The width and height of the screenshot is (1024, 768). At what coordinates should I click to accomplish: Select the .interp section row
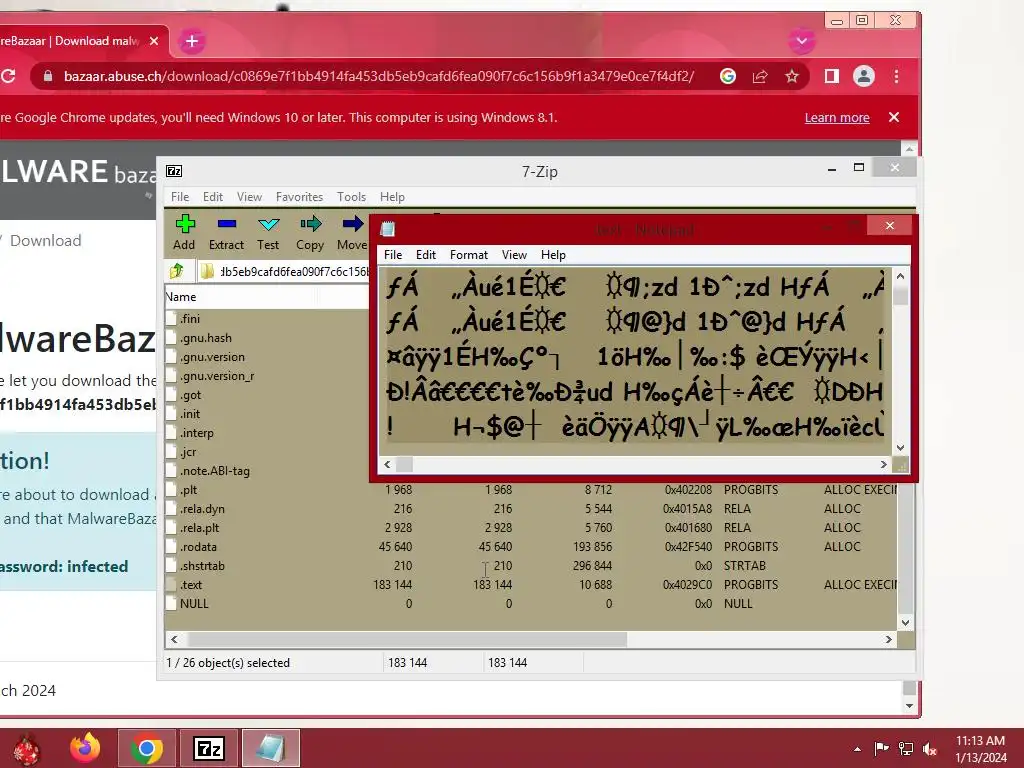[267, 432]
